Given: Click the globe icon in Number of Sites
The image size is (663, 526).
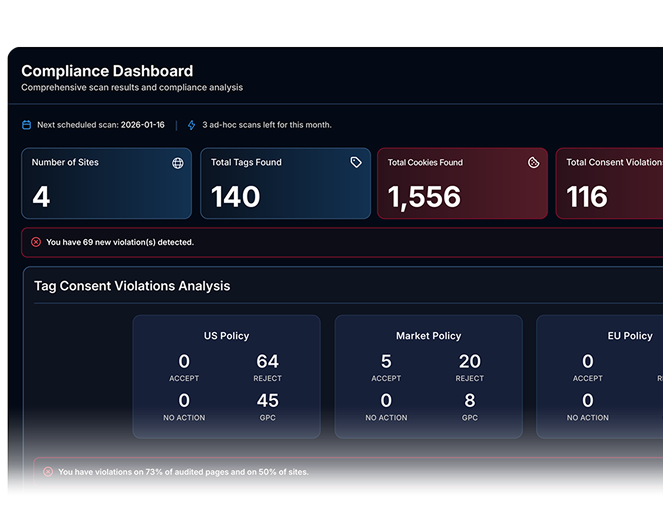Looking at the screenshot, I should coord(177,163).
